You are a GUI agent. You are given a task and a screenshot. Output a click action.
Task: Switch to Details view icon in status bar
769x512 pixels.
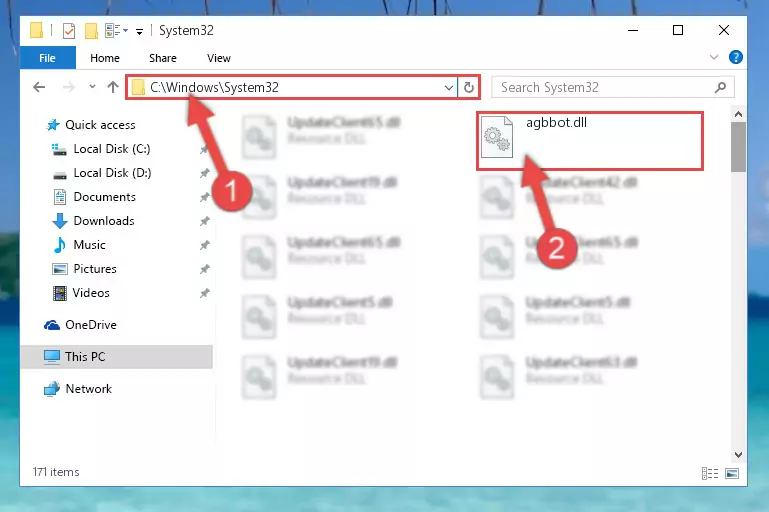tap(710, 473)
